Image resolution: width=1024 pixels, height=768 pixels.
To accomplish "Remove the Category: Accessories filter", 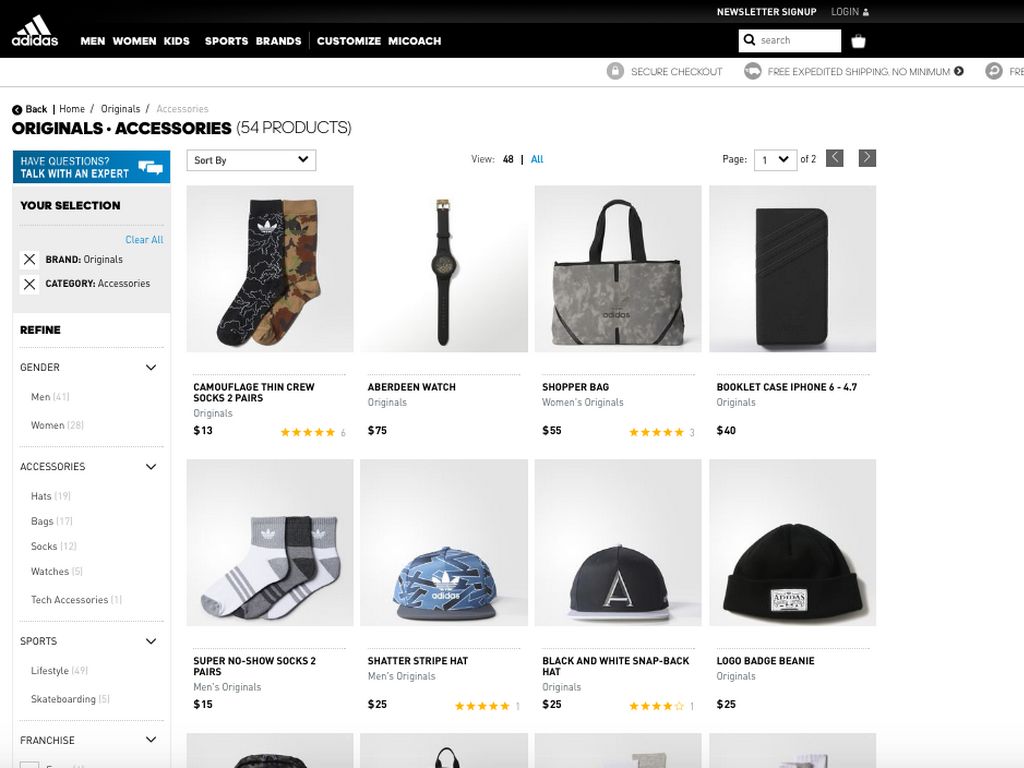I will click(29, 284).
